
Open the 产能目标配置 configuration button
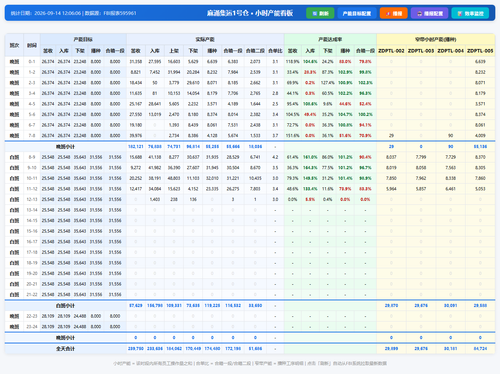pos(357,13)
